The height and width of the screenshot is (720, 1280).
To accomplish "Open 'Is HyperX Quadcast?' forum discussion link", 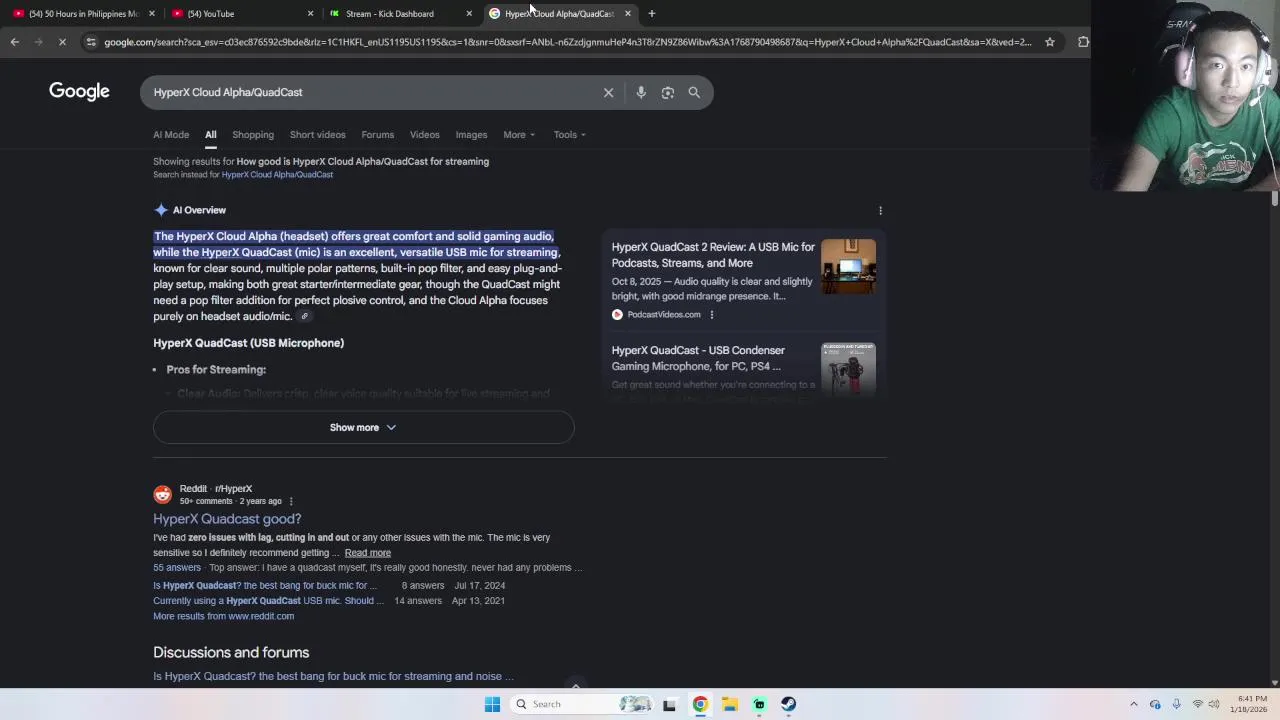I will click(x=333, y=676).
